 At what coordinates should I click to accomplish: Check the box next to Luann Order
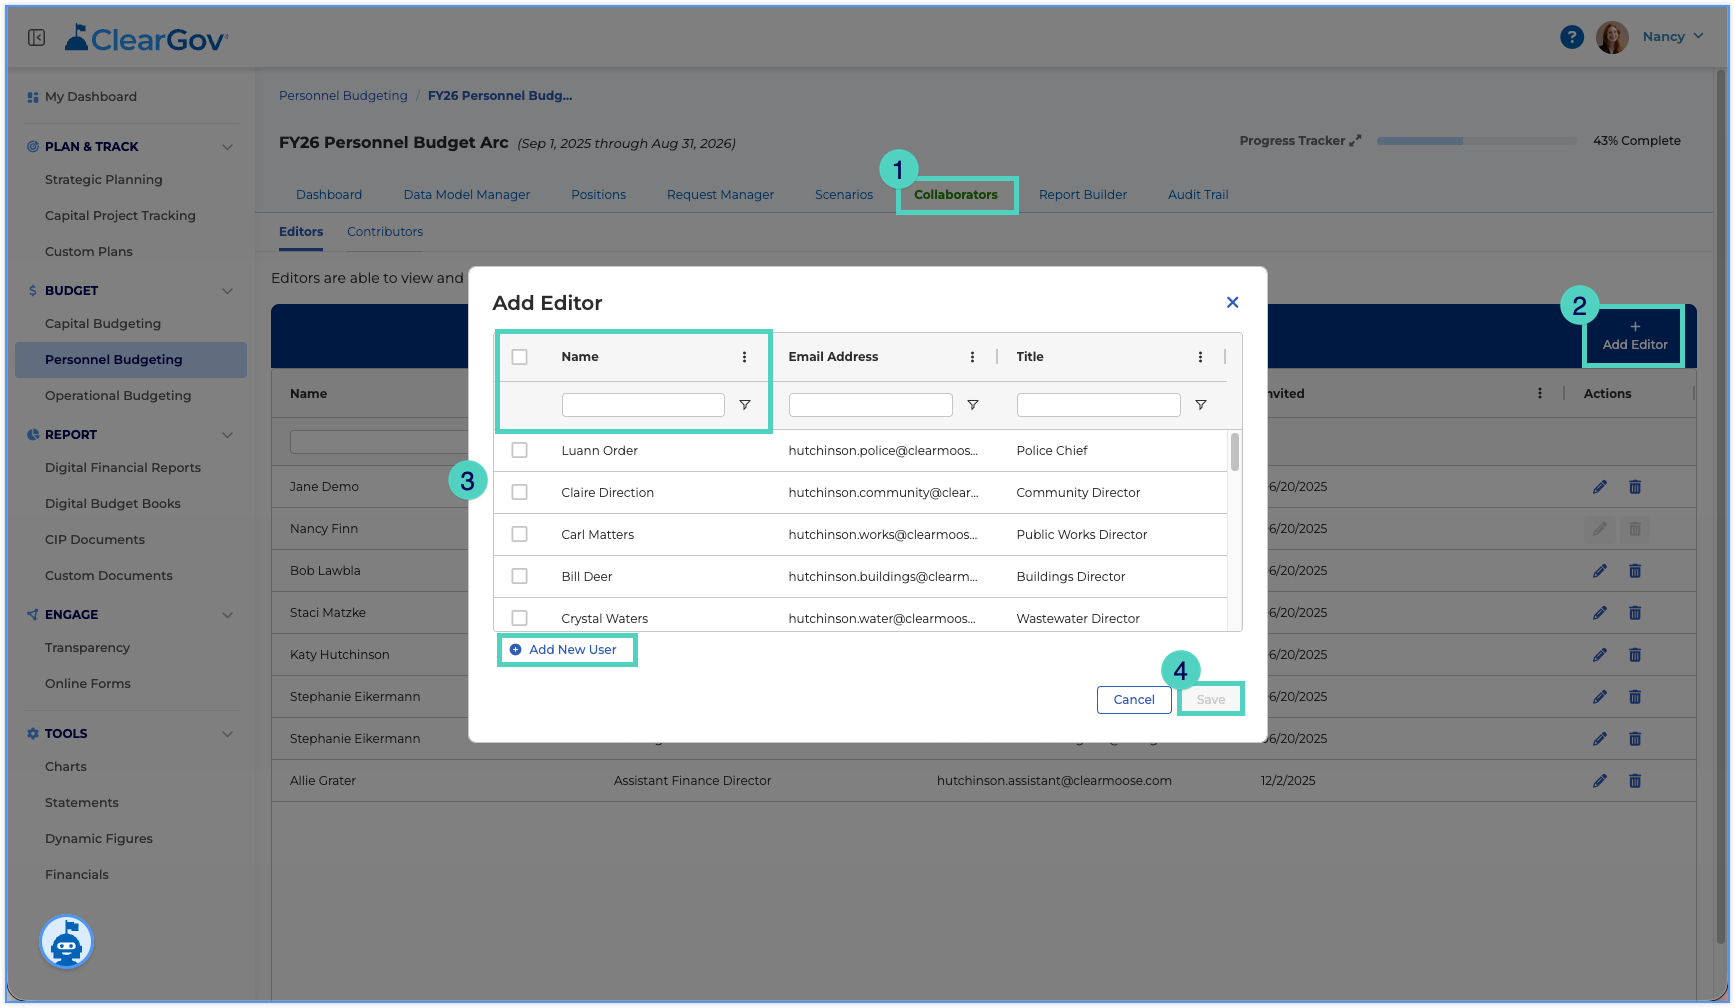click(x=520, y=450)
